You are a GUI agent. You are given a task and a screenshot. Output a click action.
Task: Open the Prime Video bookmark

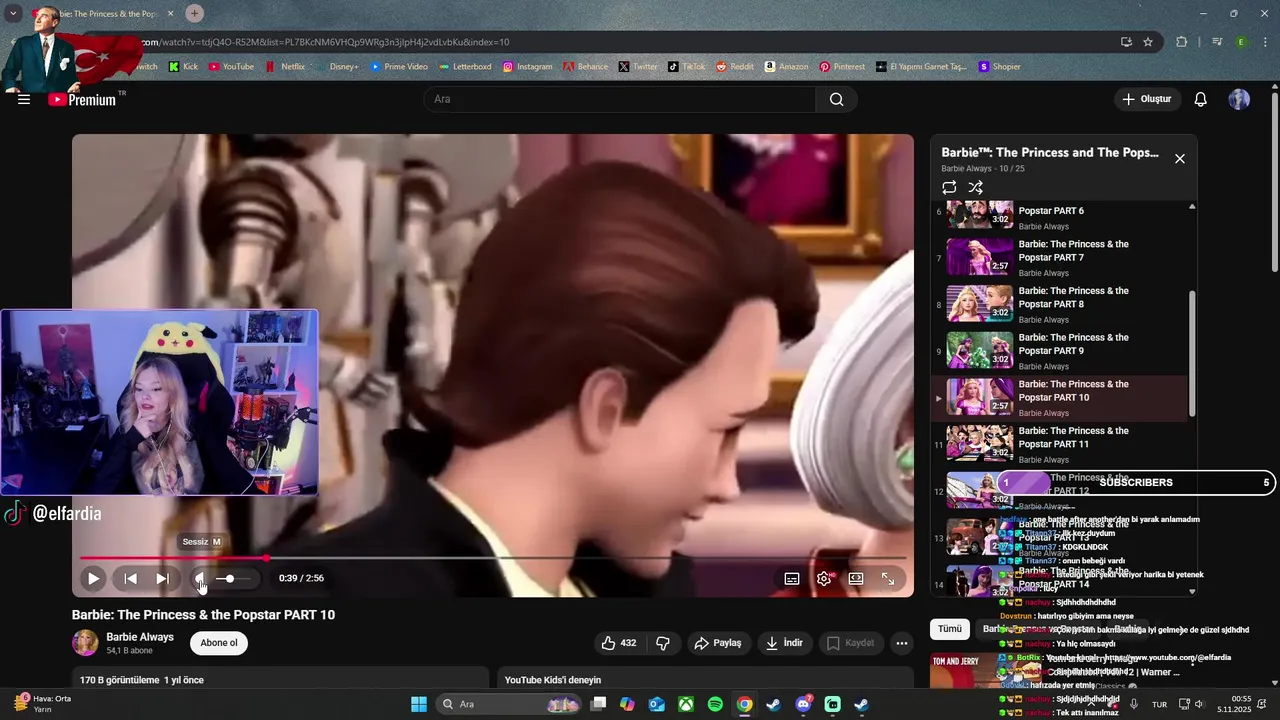coord(398,67)
